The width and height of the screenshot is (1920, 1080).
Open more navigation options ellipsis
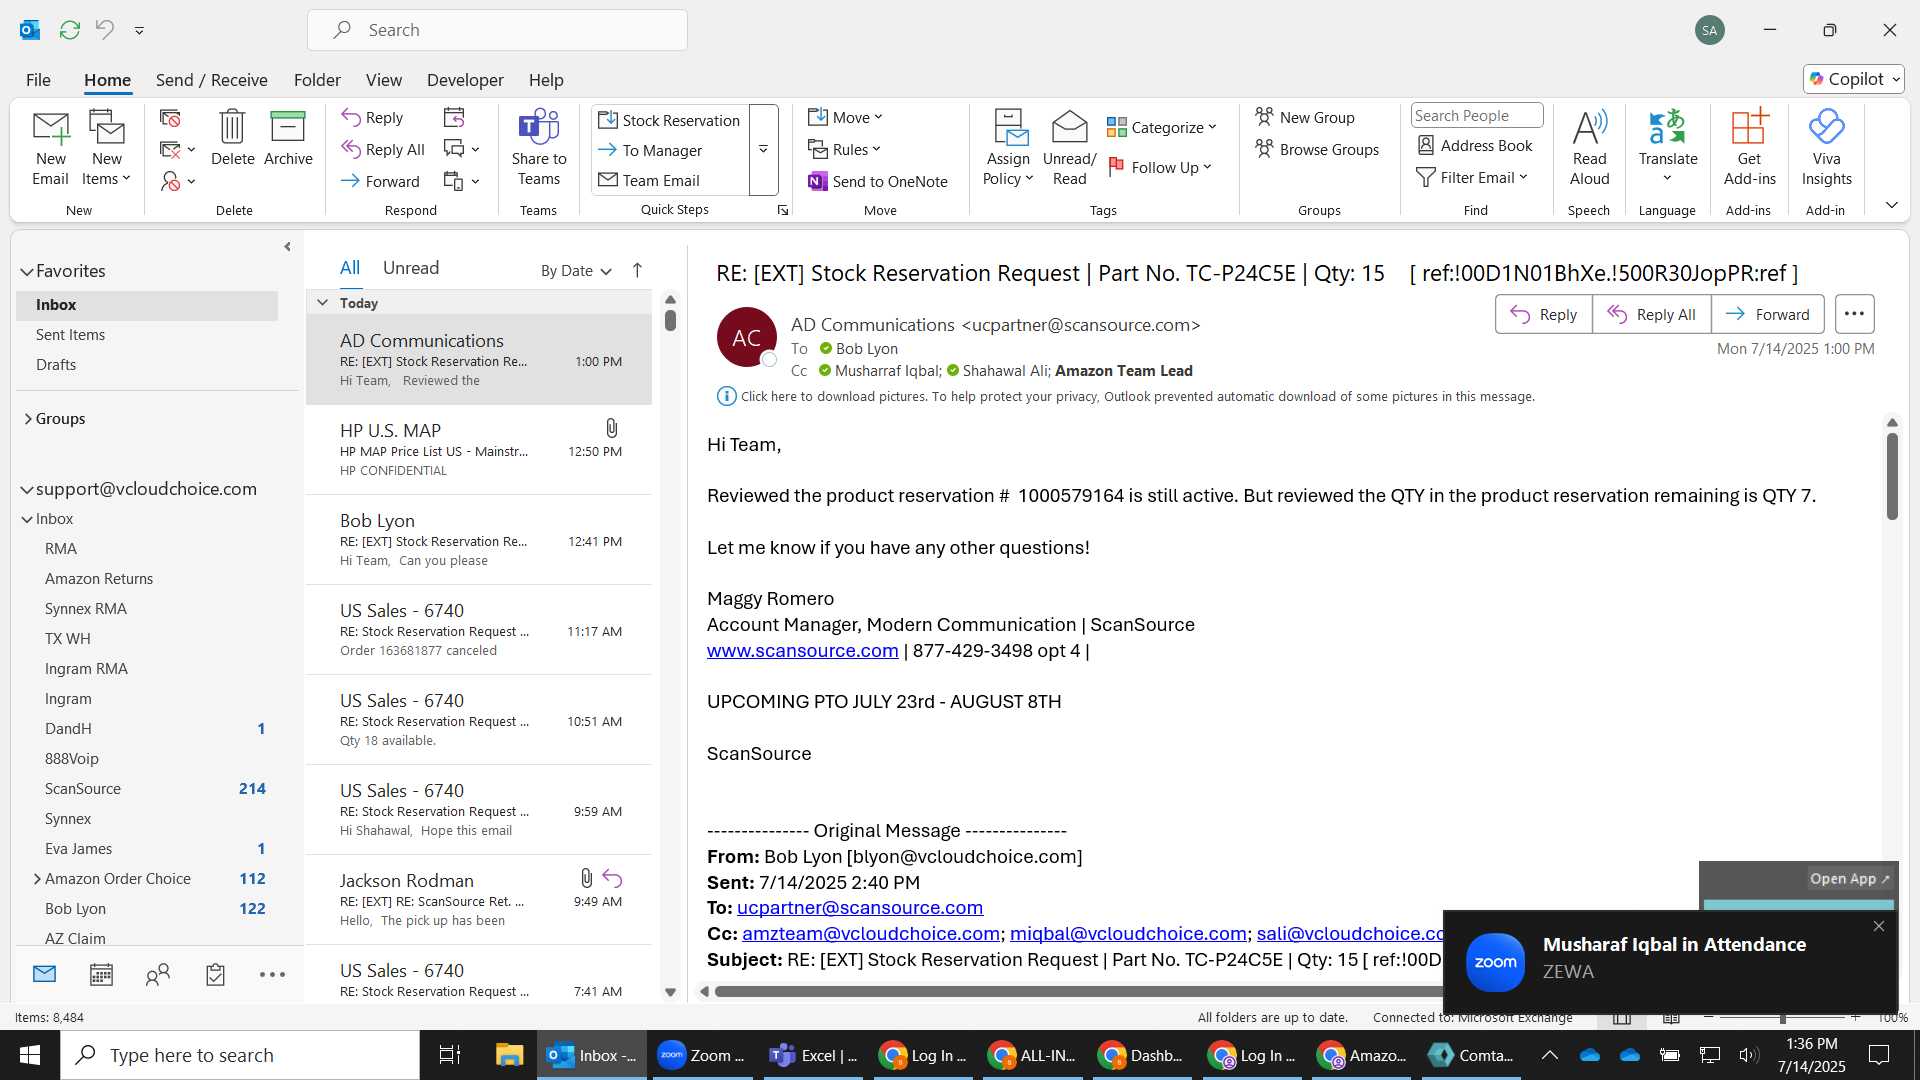(x=272, y=974)
